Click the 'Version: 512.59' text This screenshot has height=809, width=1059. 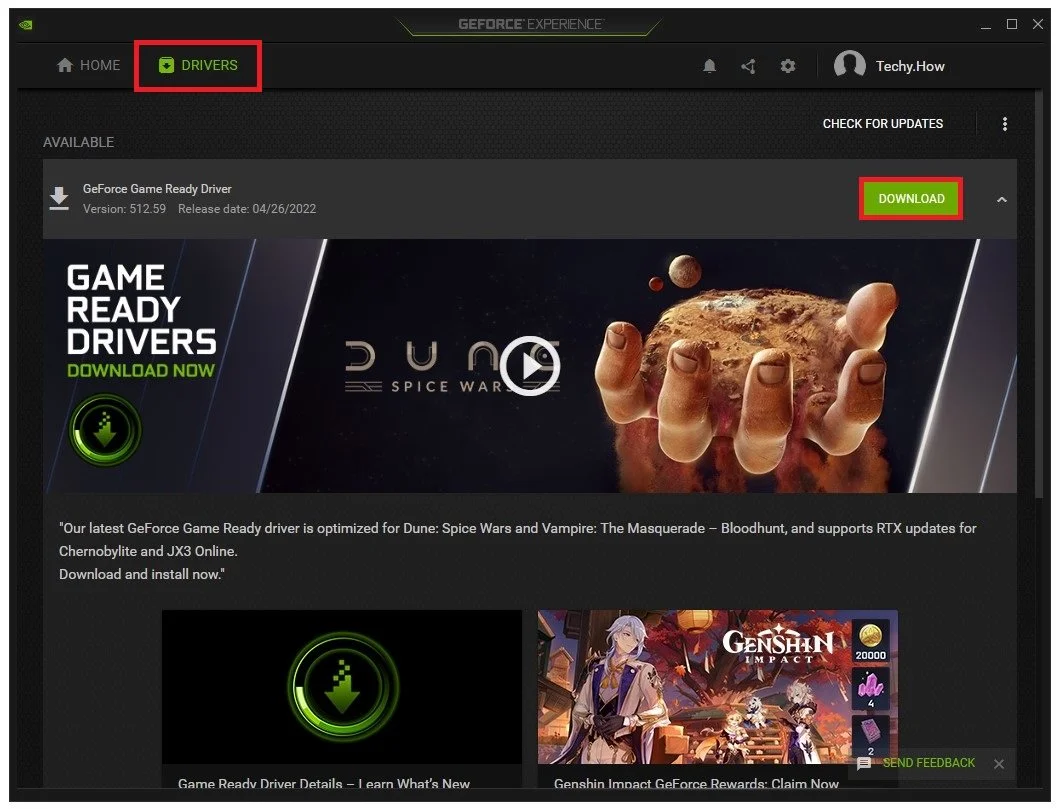tap(124, 209)
